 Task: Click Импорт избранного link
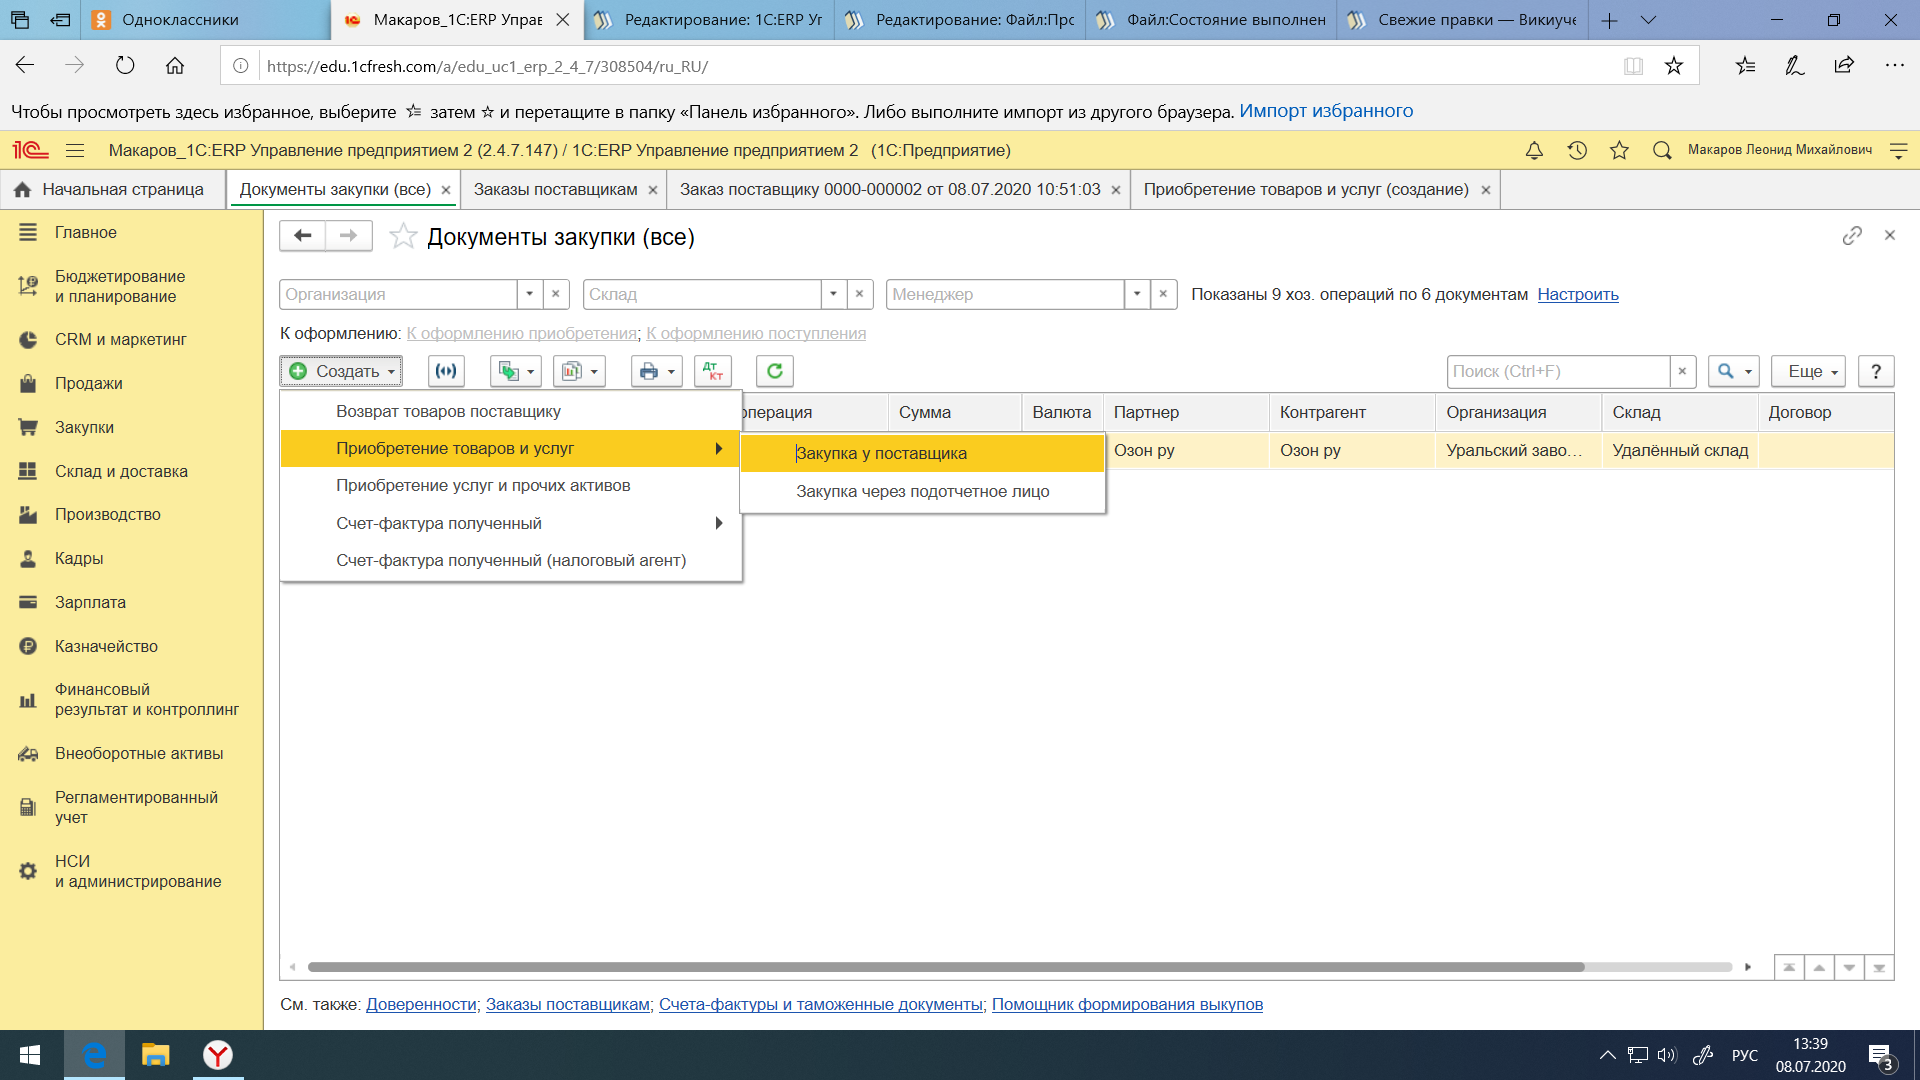[x=1326, y=111]
